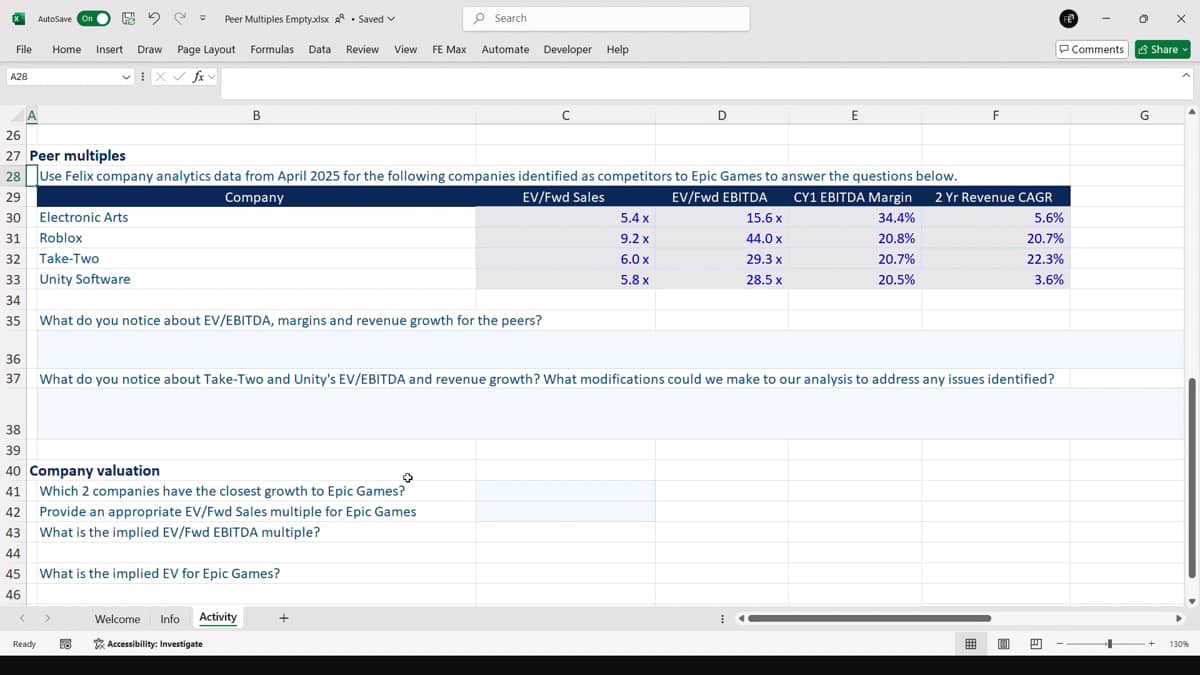Click the Redo arrow icon
The image size is (1200, 675).
click(x=180, y=18)
